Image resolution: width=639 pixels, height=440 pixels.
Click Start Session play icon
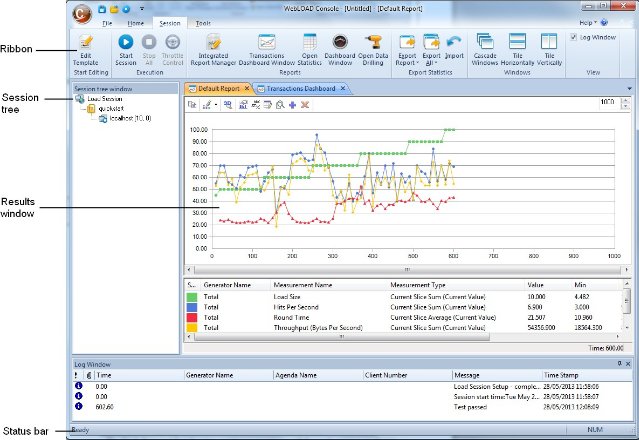[126, 42]
